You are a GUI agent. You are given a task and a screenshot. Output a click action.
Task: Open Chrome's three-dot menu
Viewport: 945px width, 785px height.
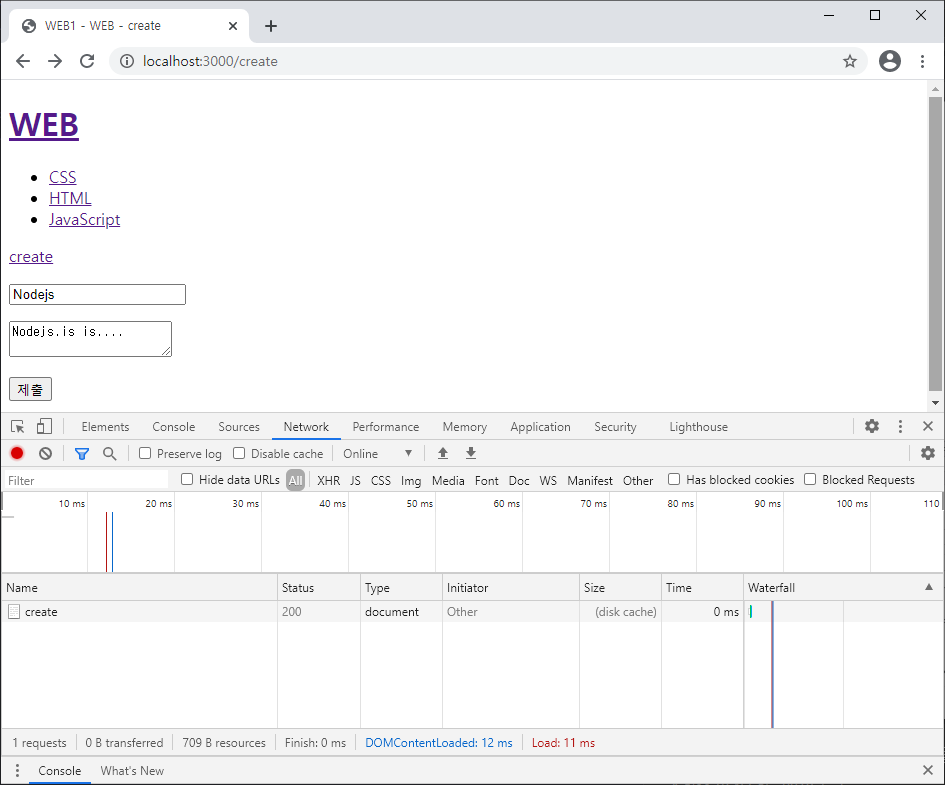coord(922,61)
